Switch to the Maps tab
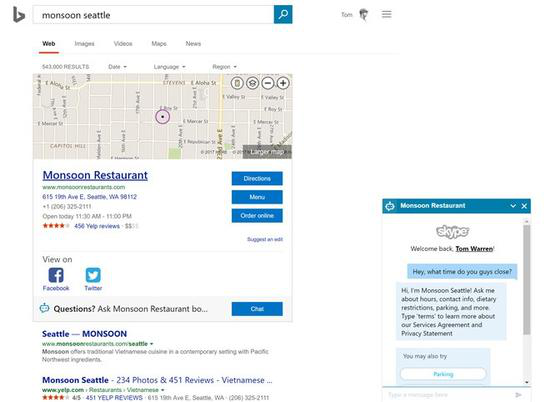Viewport: 550px width, 402px height. coord(159,44)
